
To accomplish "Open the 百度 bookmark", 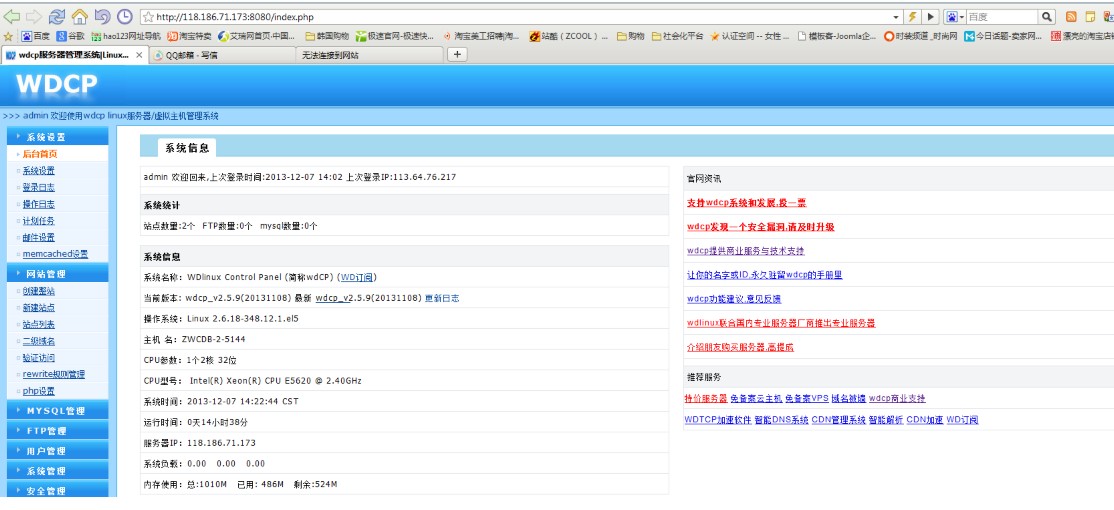I will 36,36.
